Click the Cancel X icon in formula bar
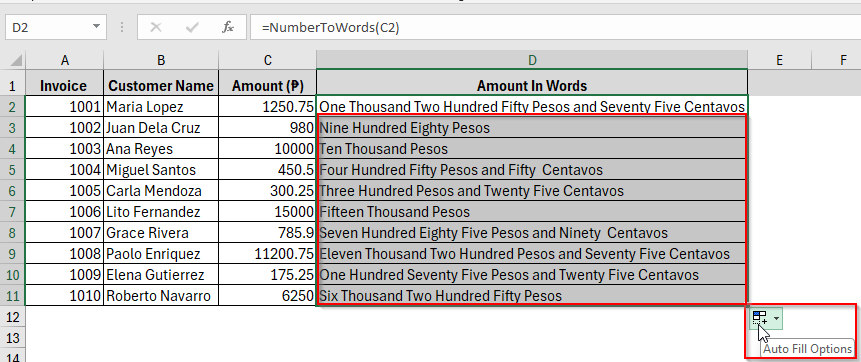 pyautogui.click(x=156, y=27)
